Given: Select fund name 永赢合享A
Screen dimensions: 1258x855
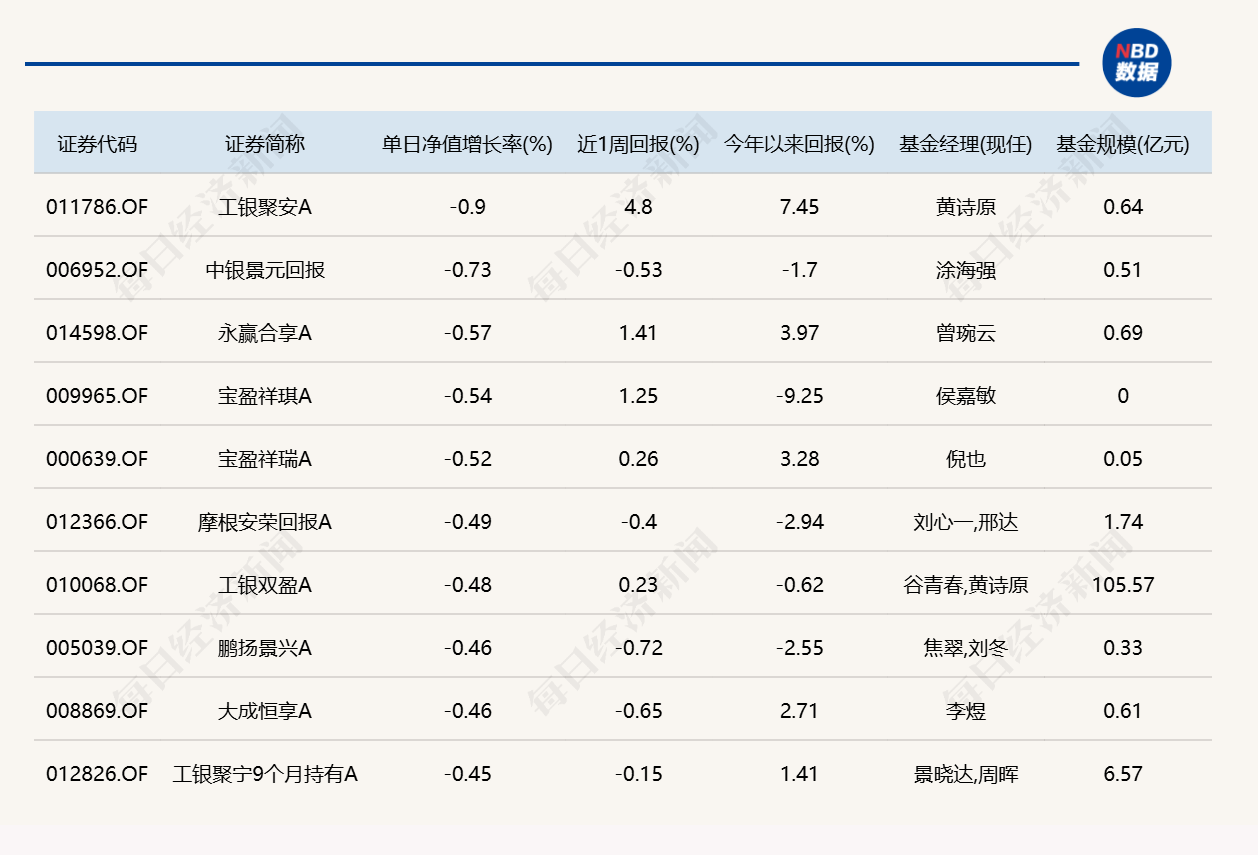Looking at the screenshot, I should tap(265, 333).
